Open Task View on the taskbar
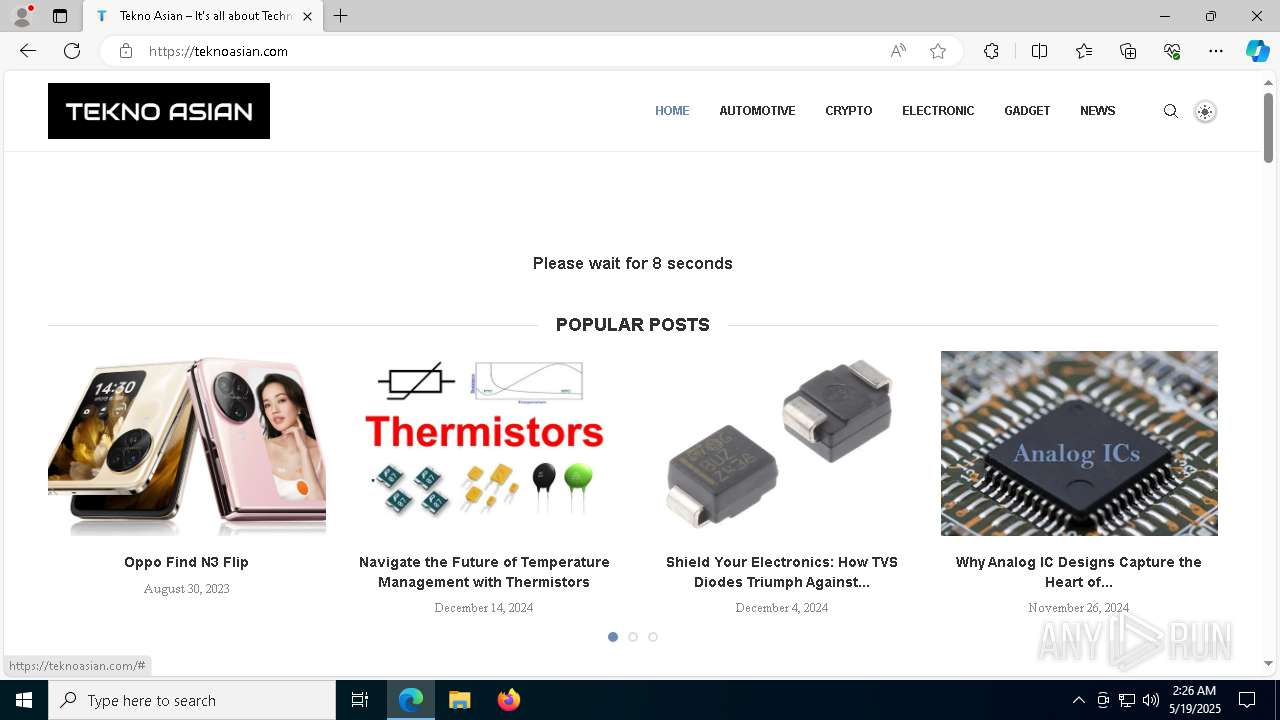Image resolution: width=1280 pixels, height=720 pixels. [360, 700]
